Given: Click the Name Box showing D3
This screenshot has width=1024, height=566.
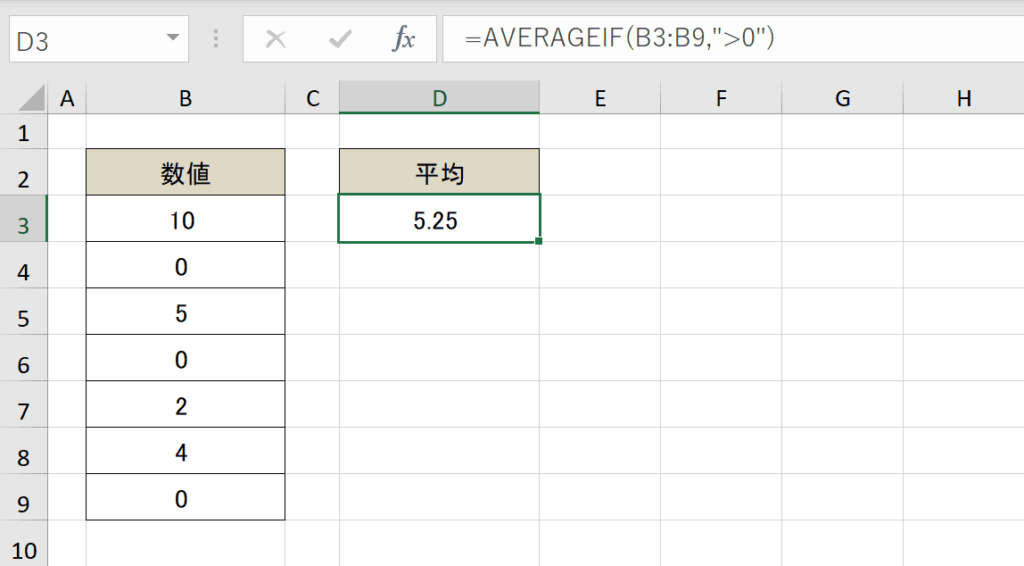Looking at the screenshot, I should coord(99,39).
